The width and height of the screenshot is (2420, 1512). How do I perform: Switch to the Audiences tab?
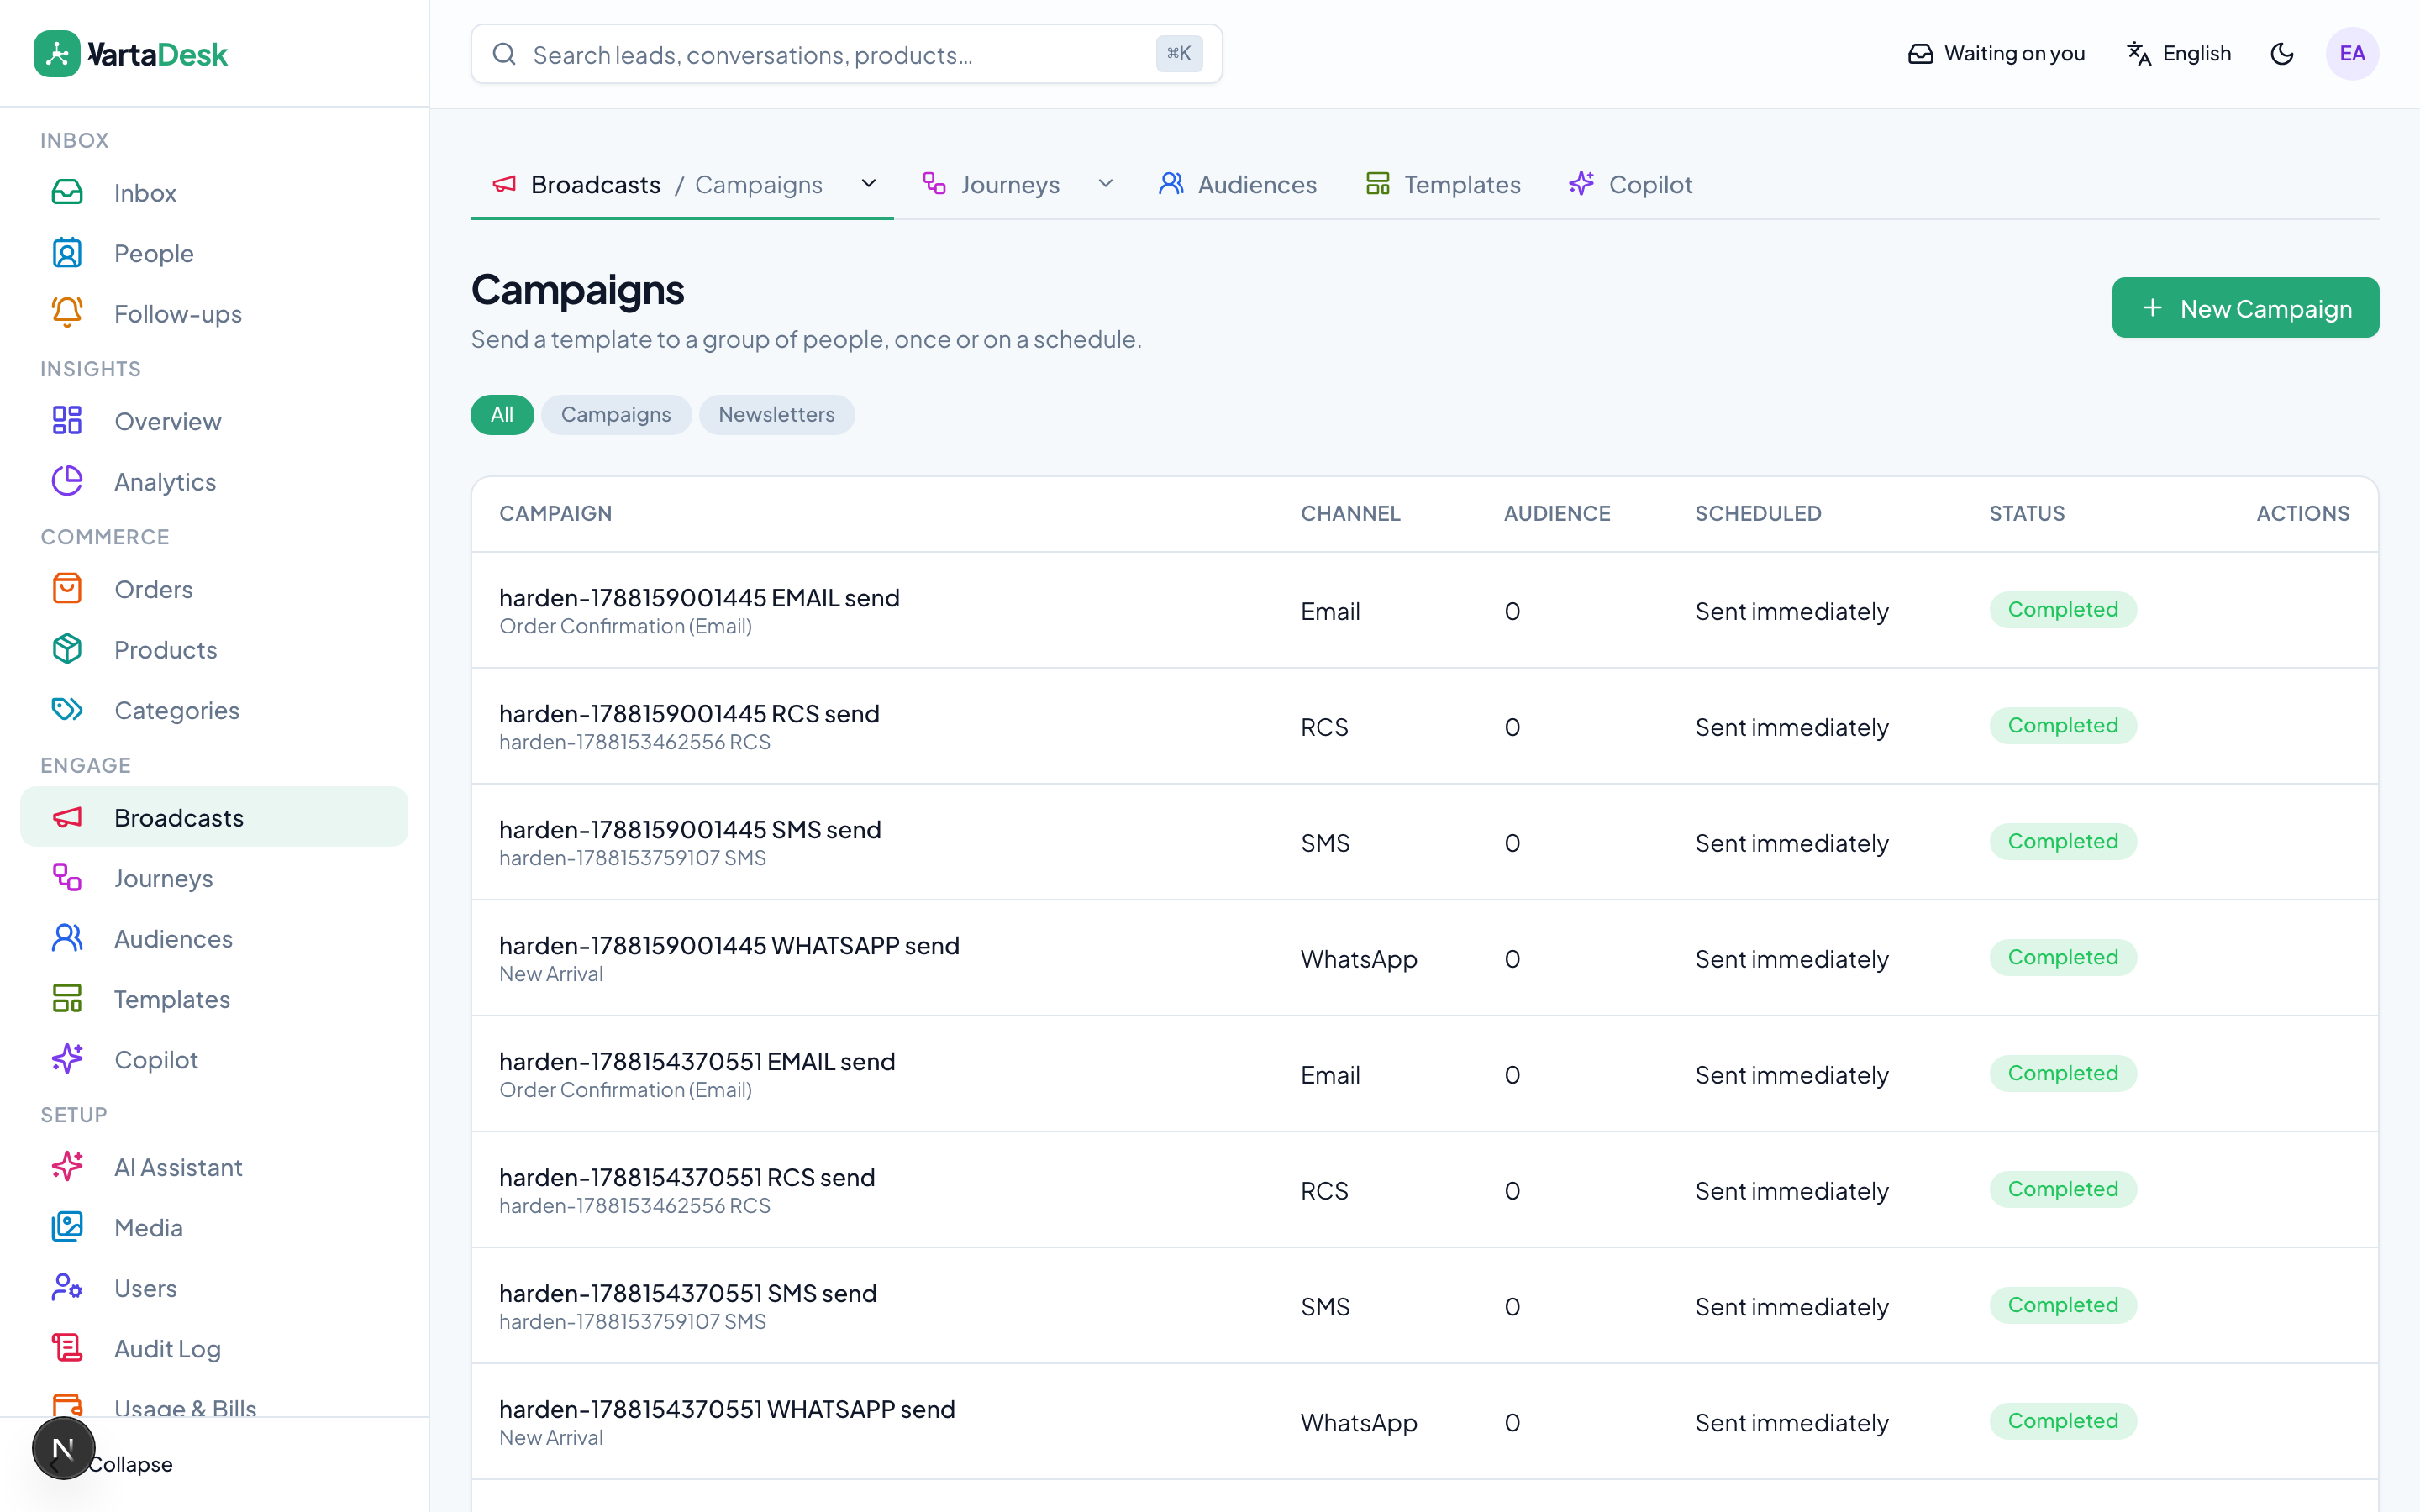(x=1237, y=184)
